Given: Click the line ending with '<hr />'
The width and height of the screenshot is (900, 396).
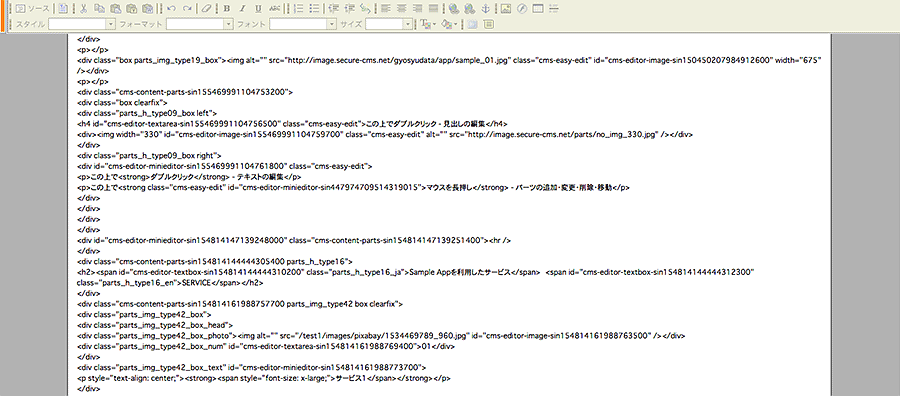Looking at the screenshot, I should pyautogui.click(x=294, y=241).
